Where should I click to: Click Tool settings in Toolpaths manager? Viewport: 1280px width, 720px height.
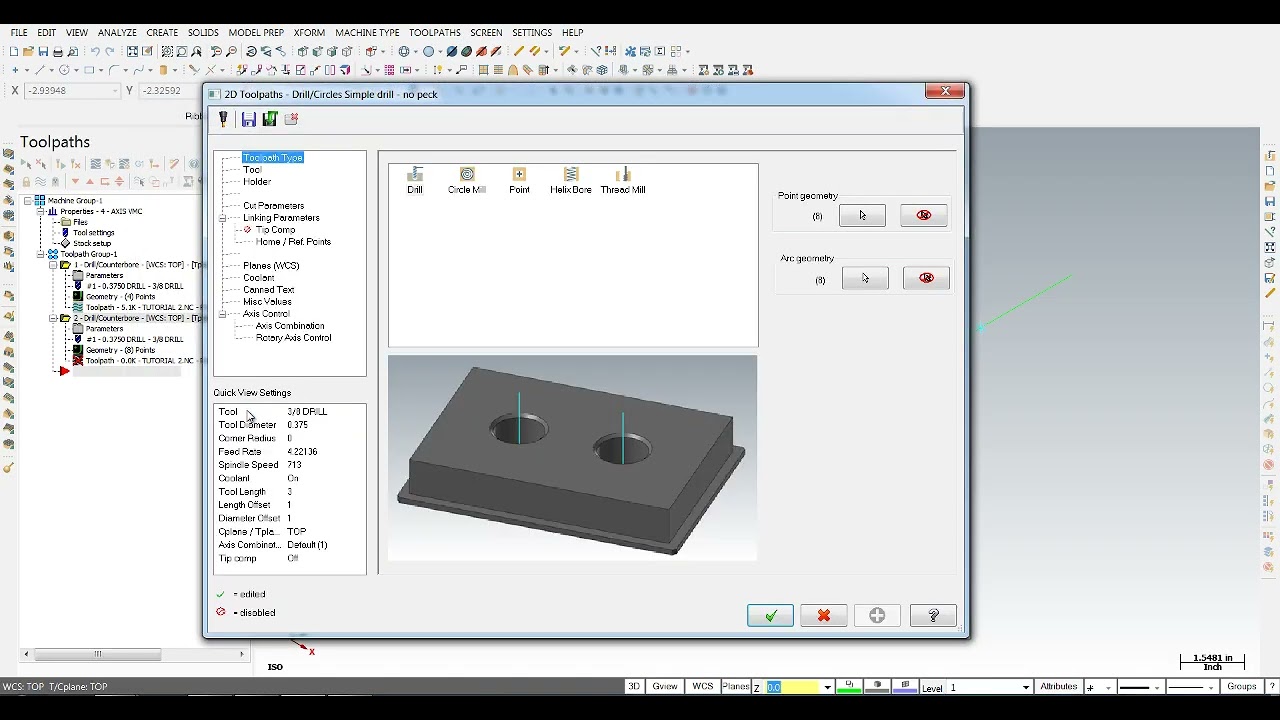(x=93, y=233)
